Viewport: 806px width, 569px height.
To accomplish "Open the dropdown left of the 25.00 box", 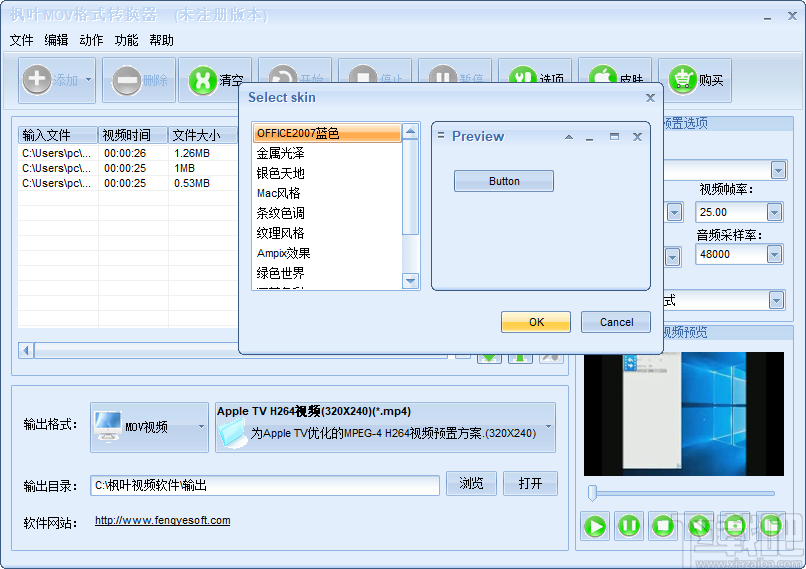I will click(674, 212).
